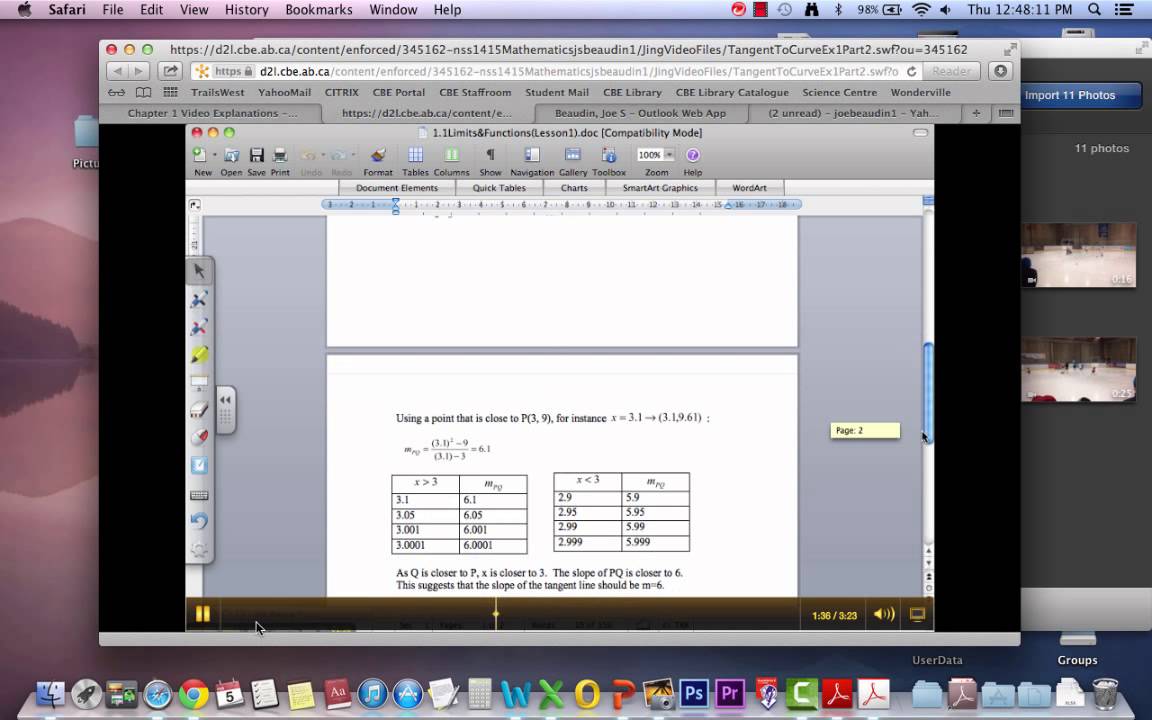1152x720 pixels.
Task: Open the Reading List glasses icon
Action: point(116,93)
